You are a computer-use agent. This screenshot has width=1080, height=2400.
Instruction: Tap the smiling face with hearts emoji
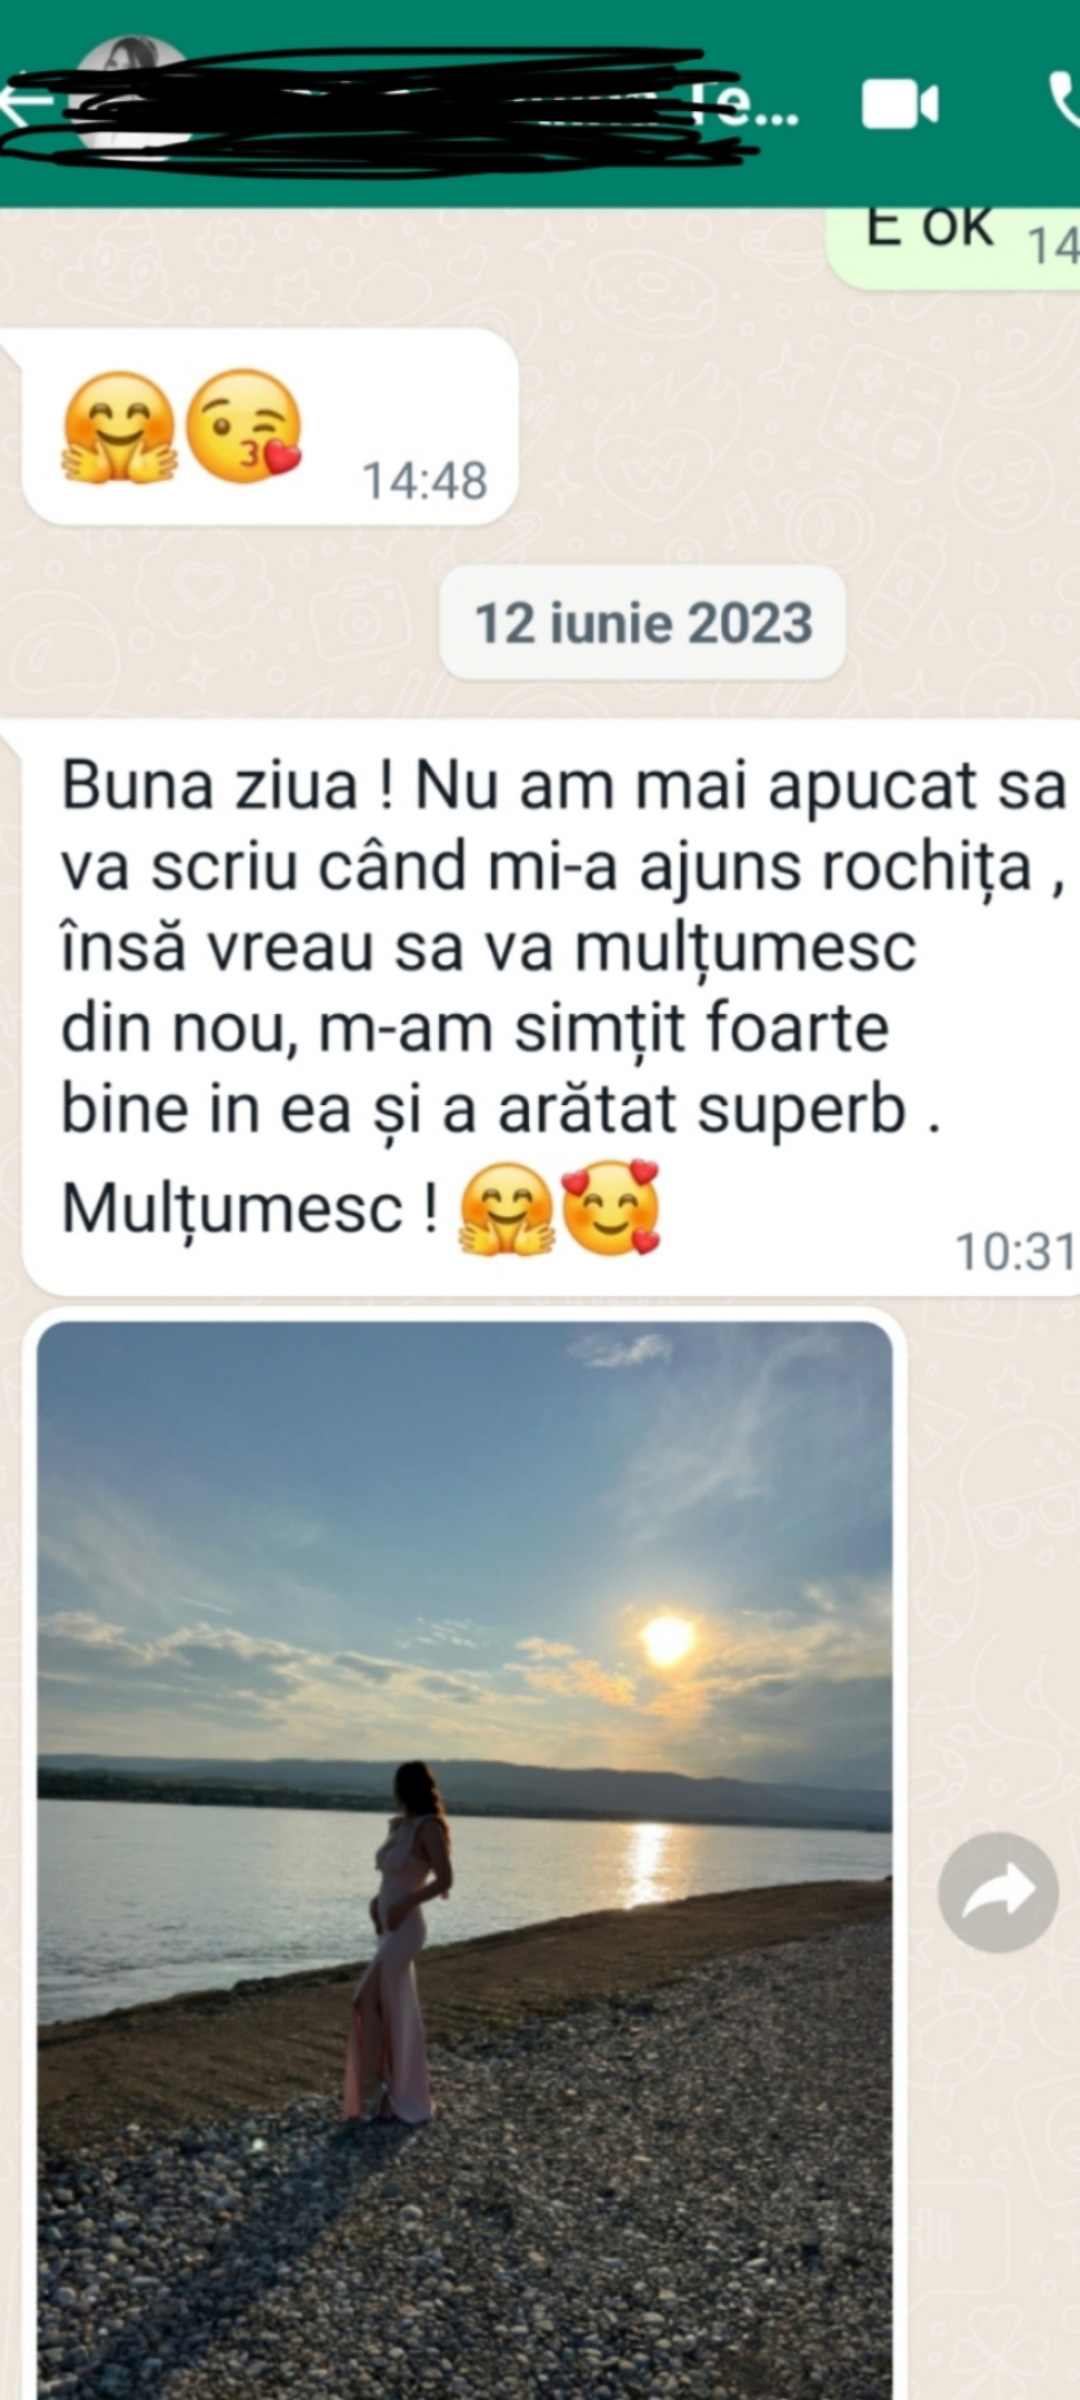tap(611, 1207)
